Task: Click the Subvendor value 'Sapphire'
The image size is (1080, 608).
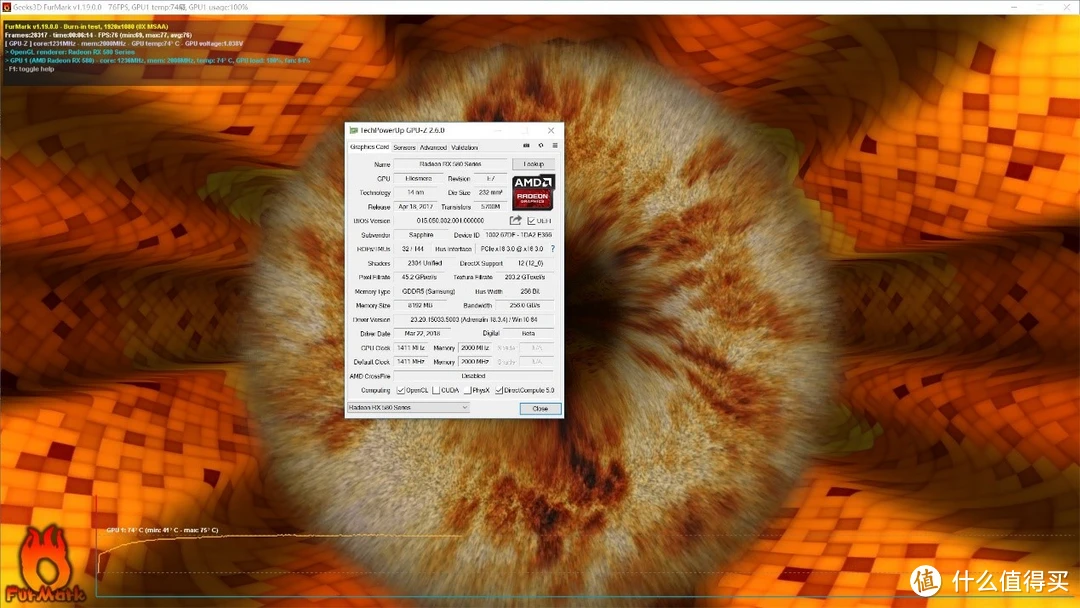Action: coord(421,235)
